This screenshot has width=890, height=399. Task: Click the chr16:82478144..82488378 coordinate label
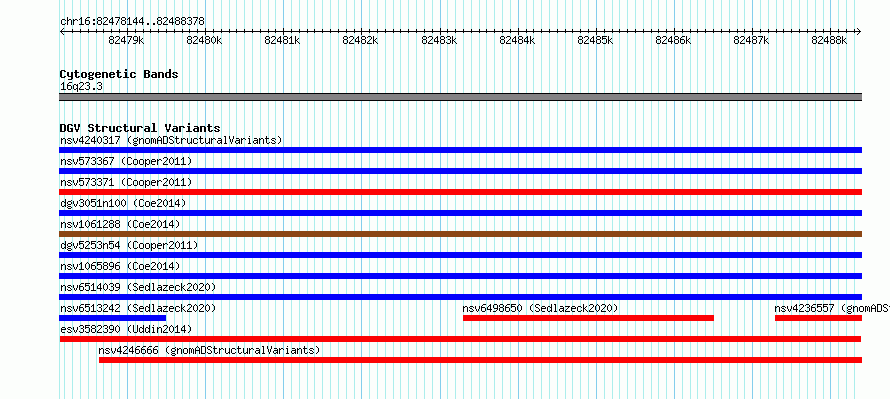132,22
